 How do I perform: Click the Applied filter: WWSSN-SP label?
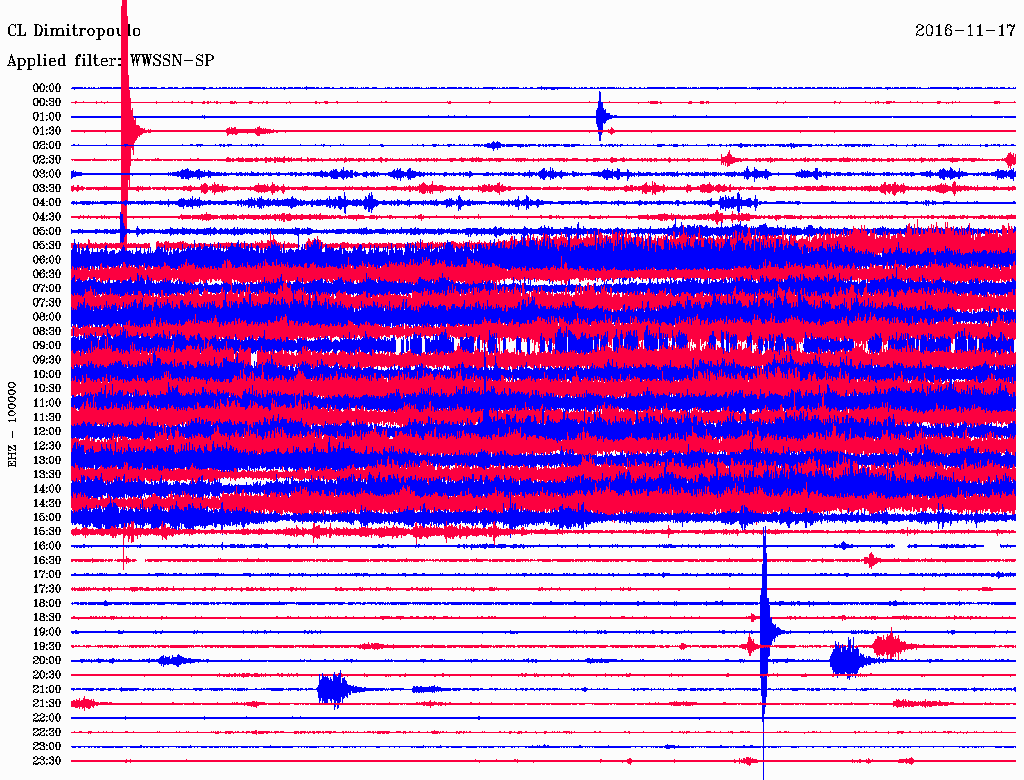[110, 61]
